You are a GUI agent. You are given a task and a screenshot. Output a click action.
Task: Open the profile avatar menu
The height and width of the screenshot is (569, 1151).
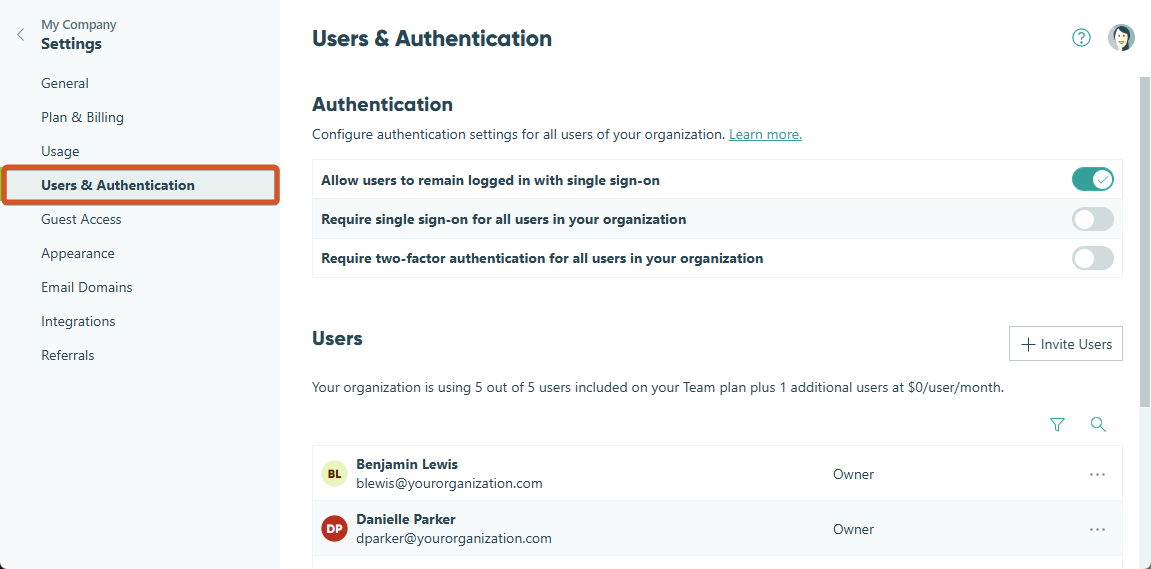(x=1121, y=37)
